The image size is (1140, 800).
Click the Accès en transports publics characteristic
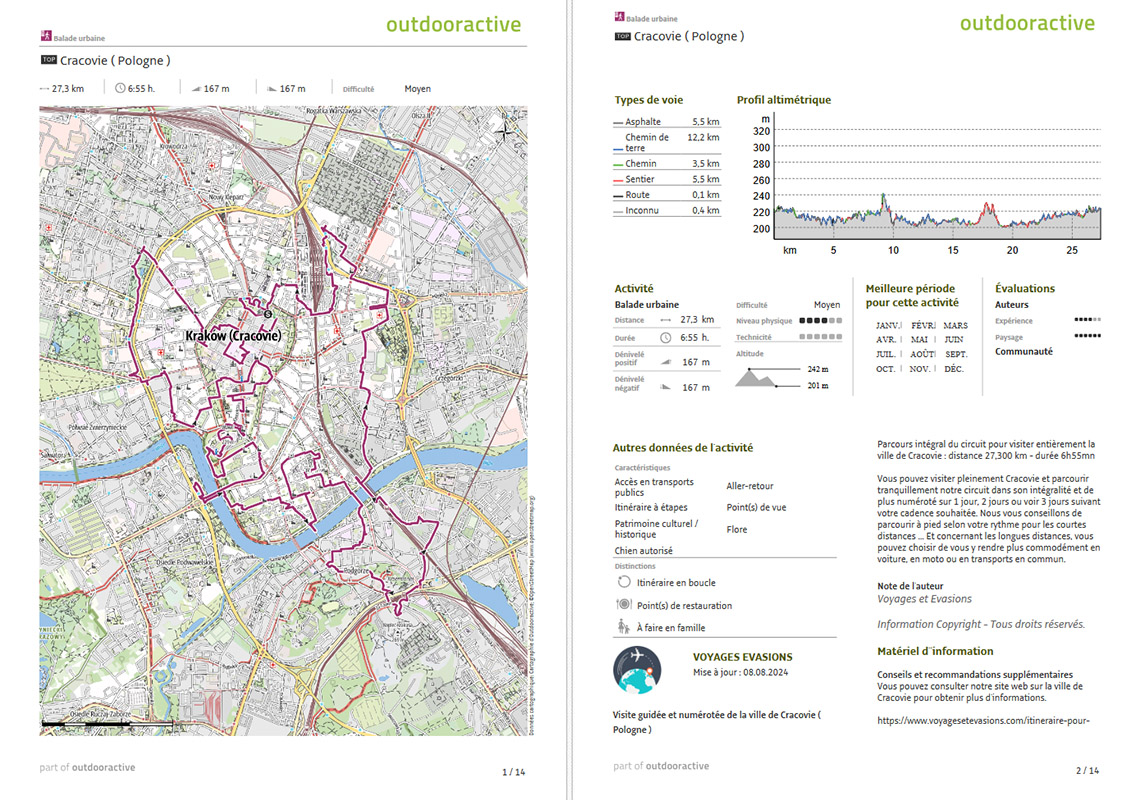pyautogui.click(x=654, y=487)
